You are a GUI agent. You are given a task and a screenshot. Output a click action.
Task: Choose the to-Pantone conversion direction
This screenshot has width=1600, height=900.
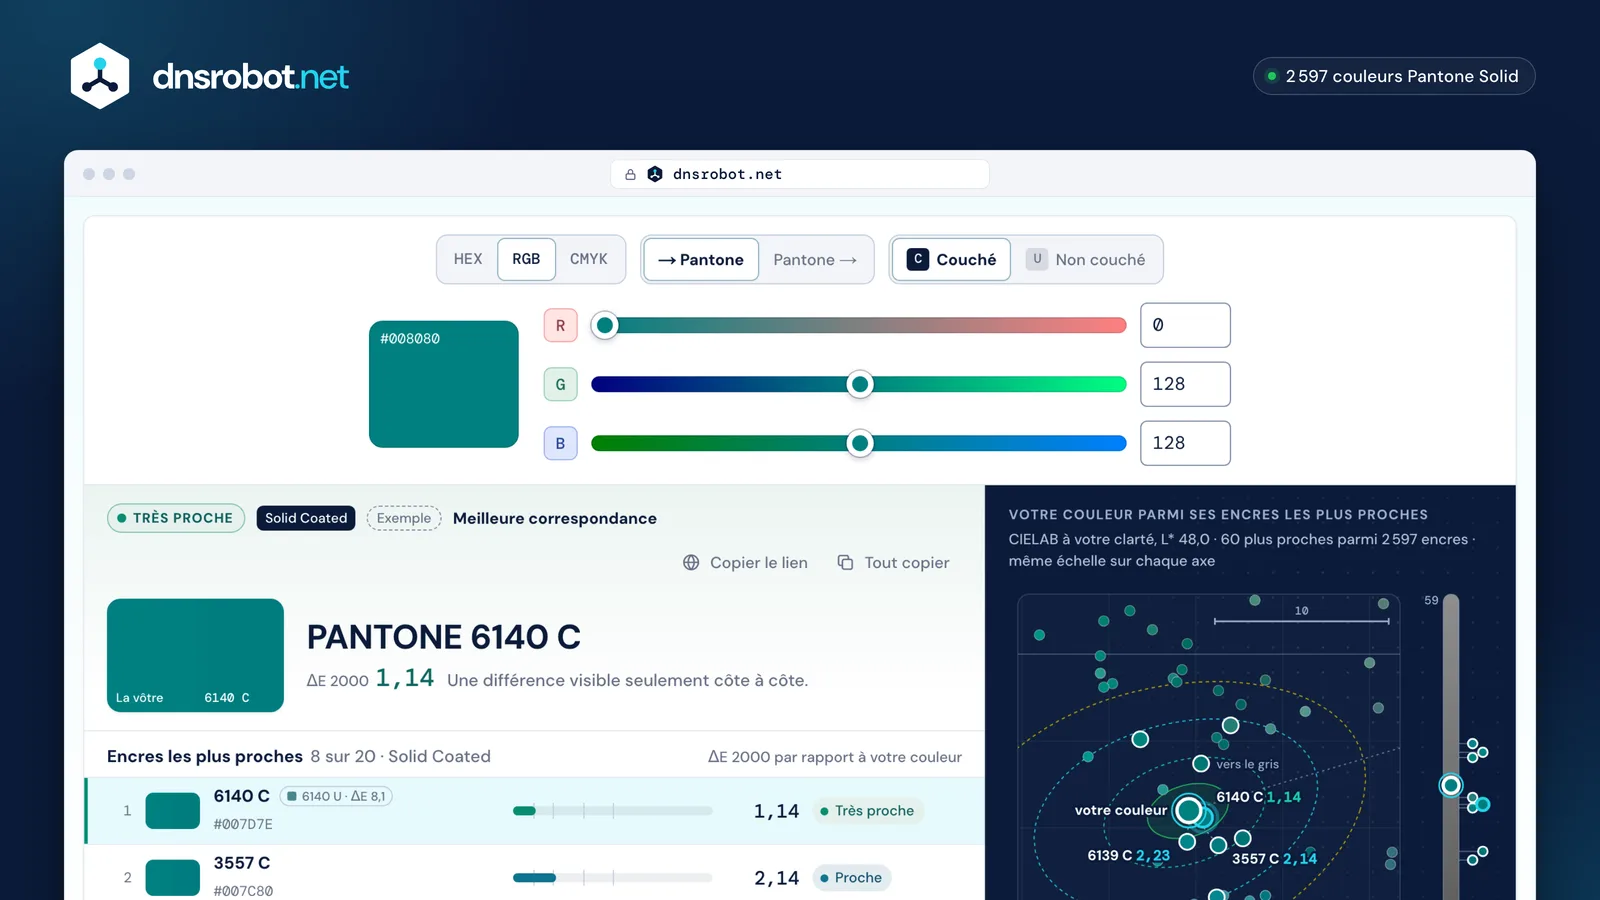click(701, 260)
